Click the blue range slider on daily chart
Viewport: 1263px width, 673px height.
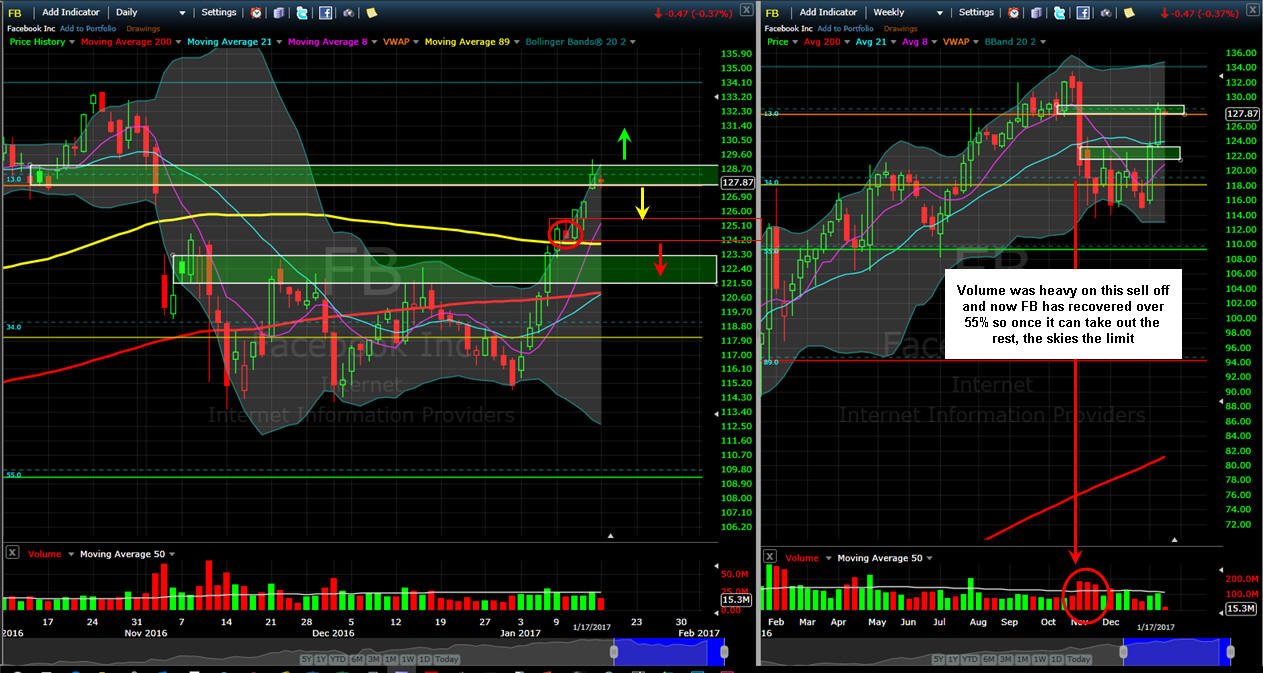(668, 652)
